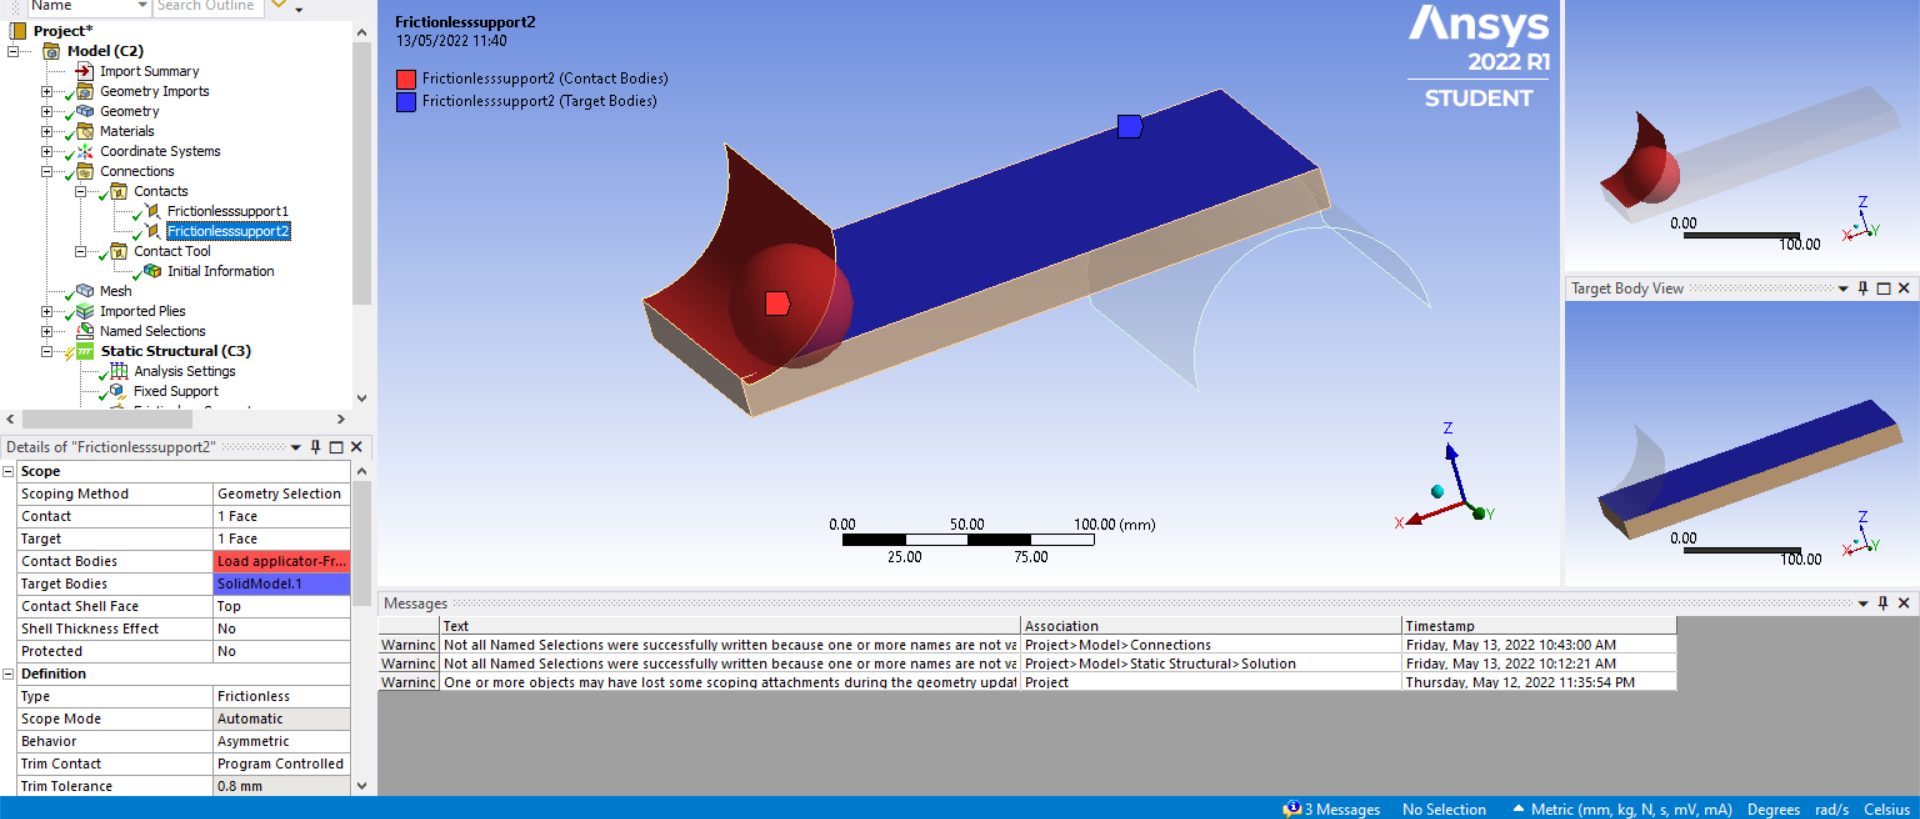Click the Connections folder icon
This screenshot has width=1920, height=819.
(x=85, y=171)
